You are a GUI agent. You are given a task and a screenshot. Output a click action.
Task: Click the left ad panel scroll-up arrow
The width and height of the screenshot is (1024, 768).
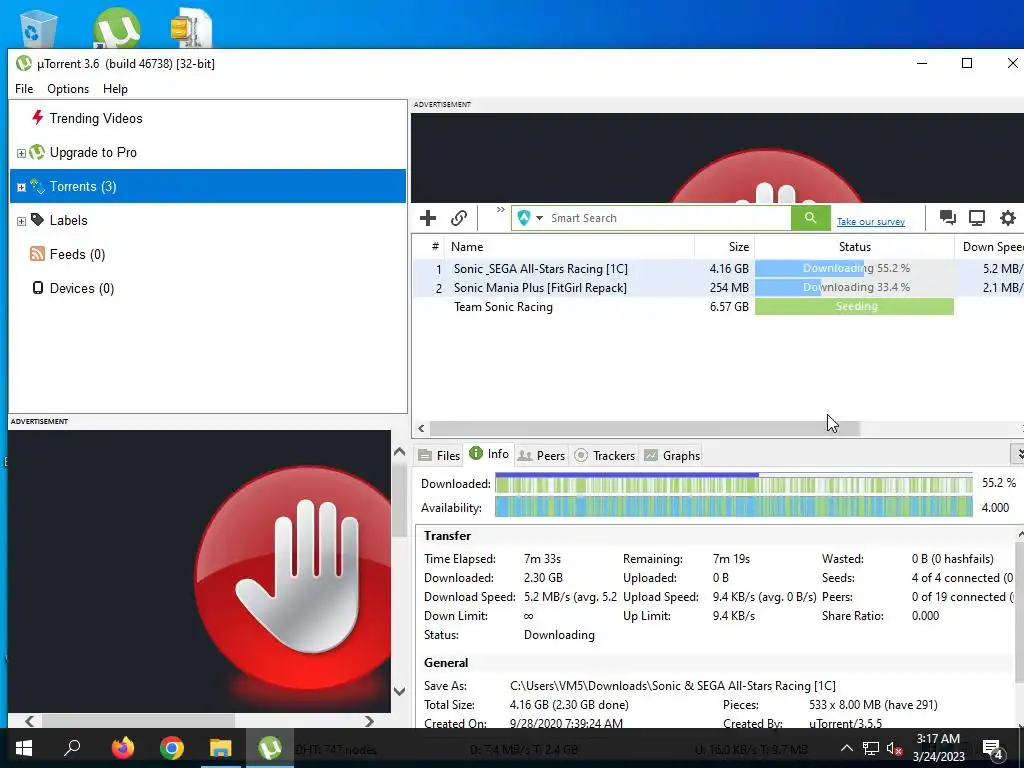(x=400, y=452)
